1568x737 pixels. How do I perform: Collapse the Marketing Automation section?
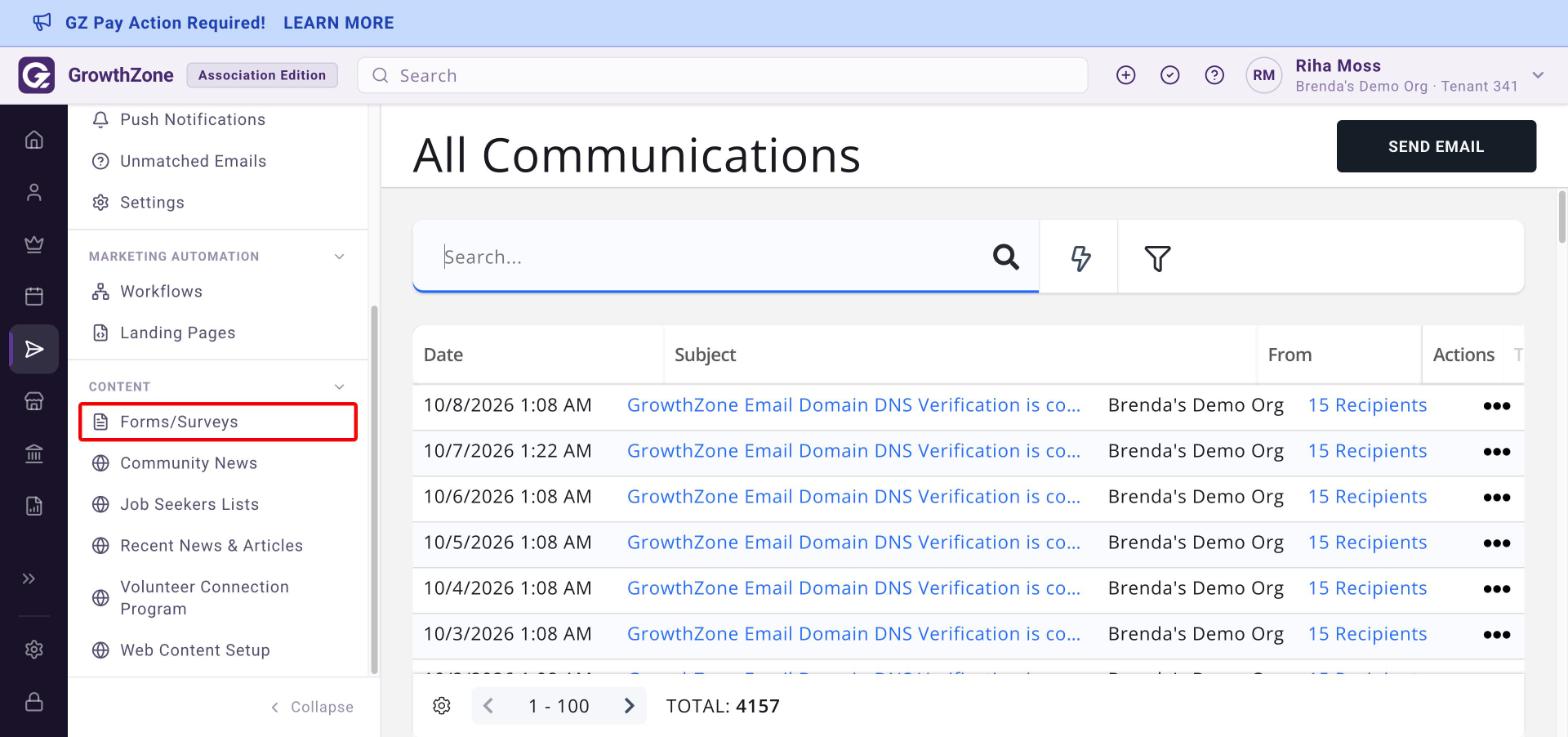[339, 257]
